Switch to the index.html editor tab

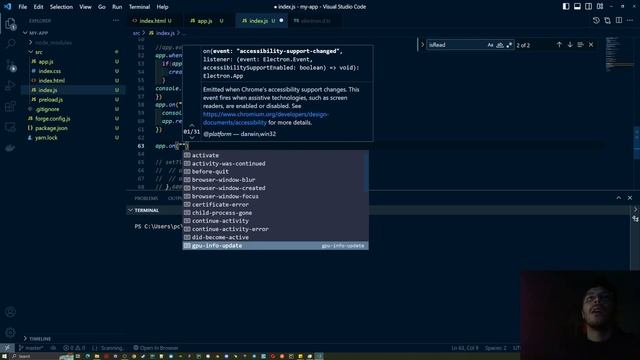(153, 20)
